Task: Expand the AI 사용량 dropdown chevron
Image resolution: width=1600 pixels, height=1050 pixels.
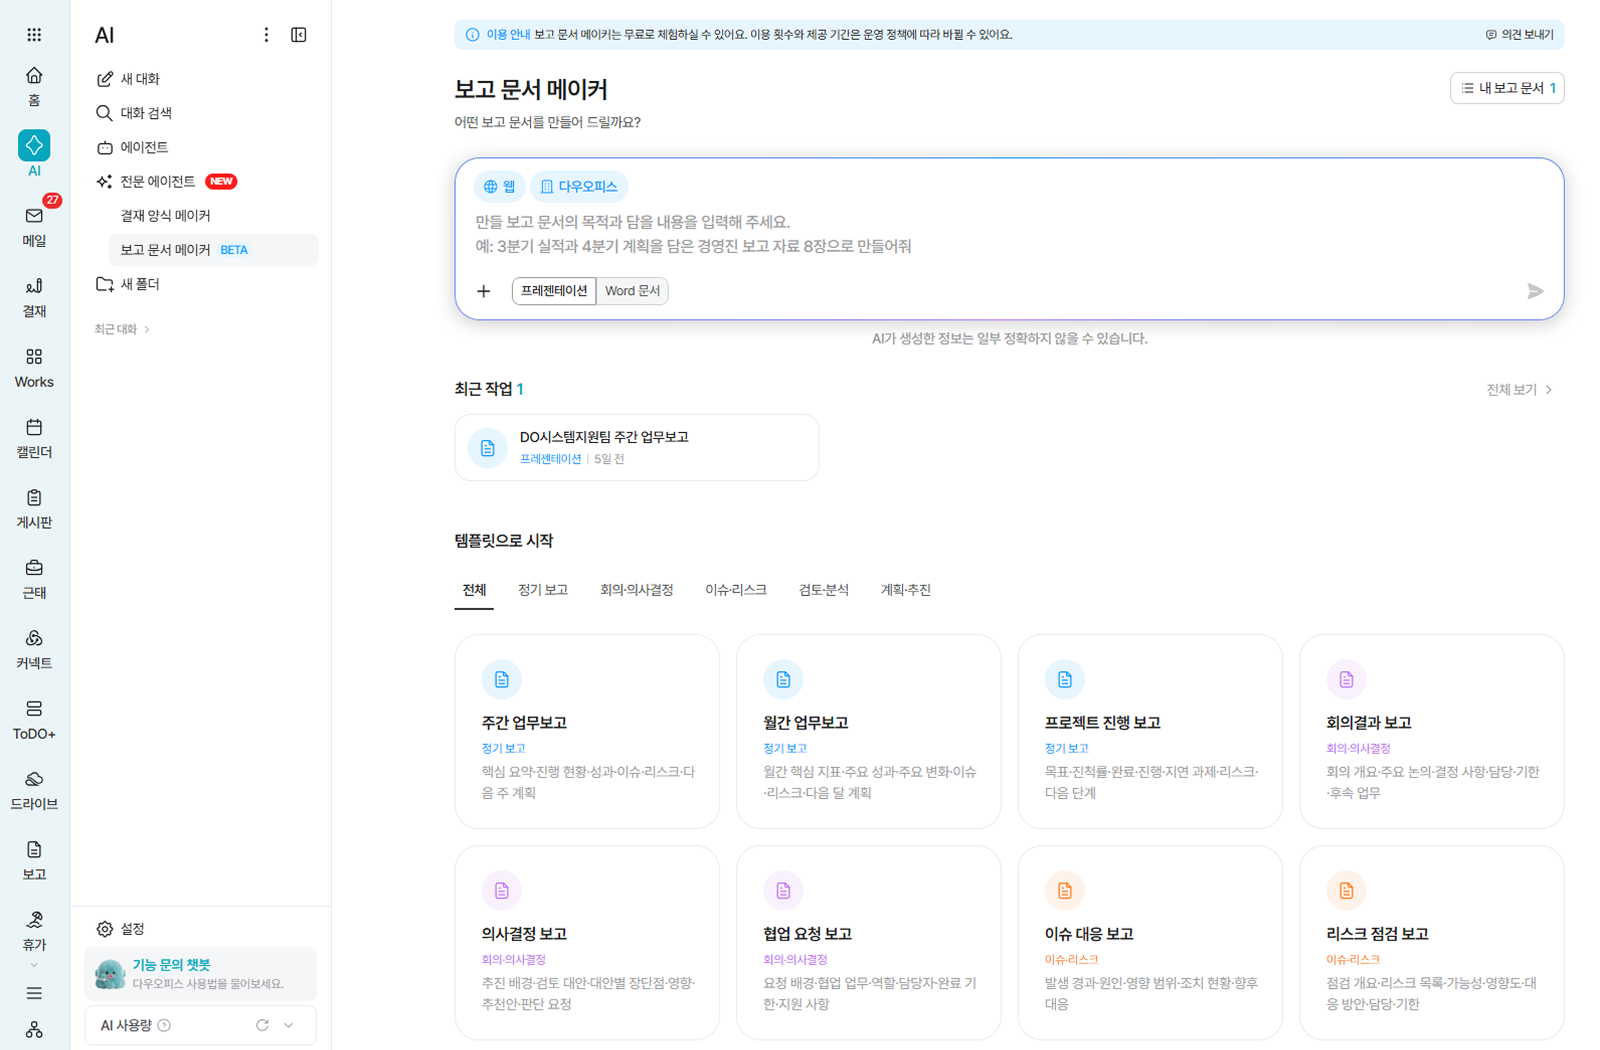Action: [x=289, y=1025]
